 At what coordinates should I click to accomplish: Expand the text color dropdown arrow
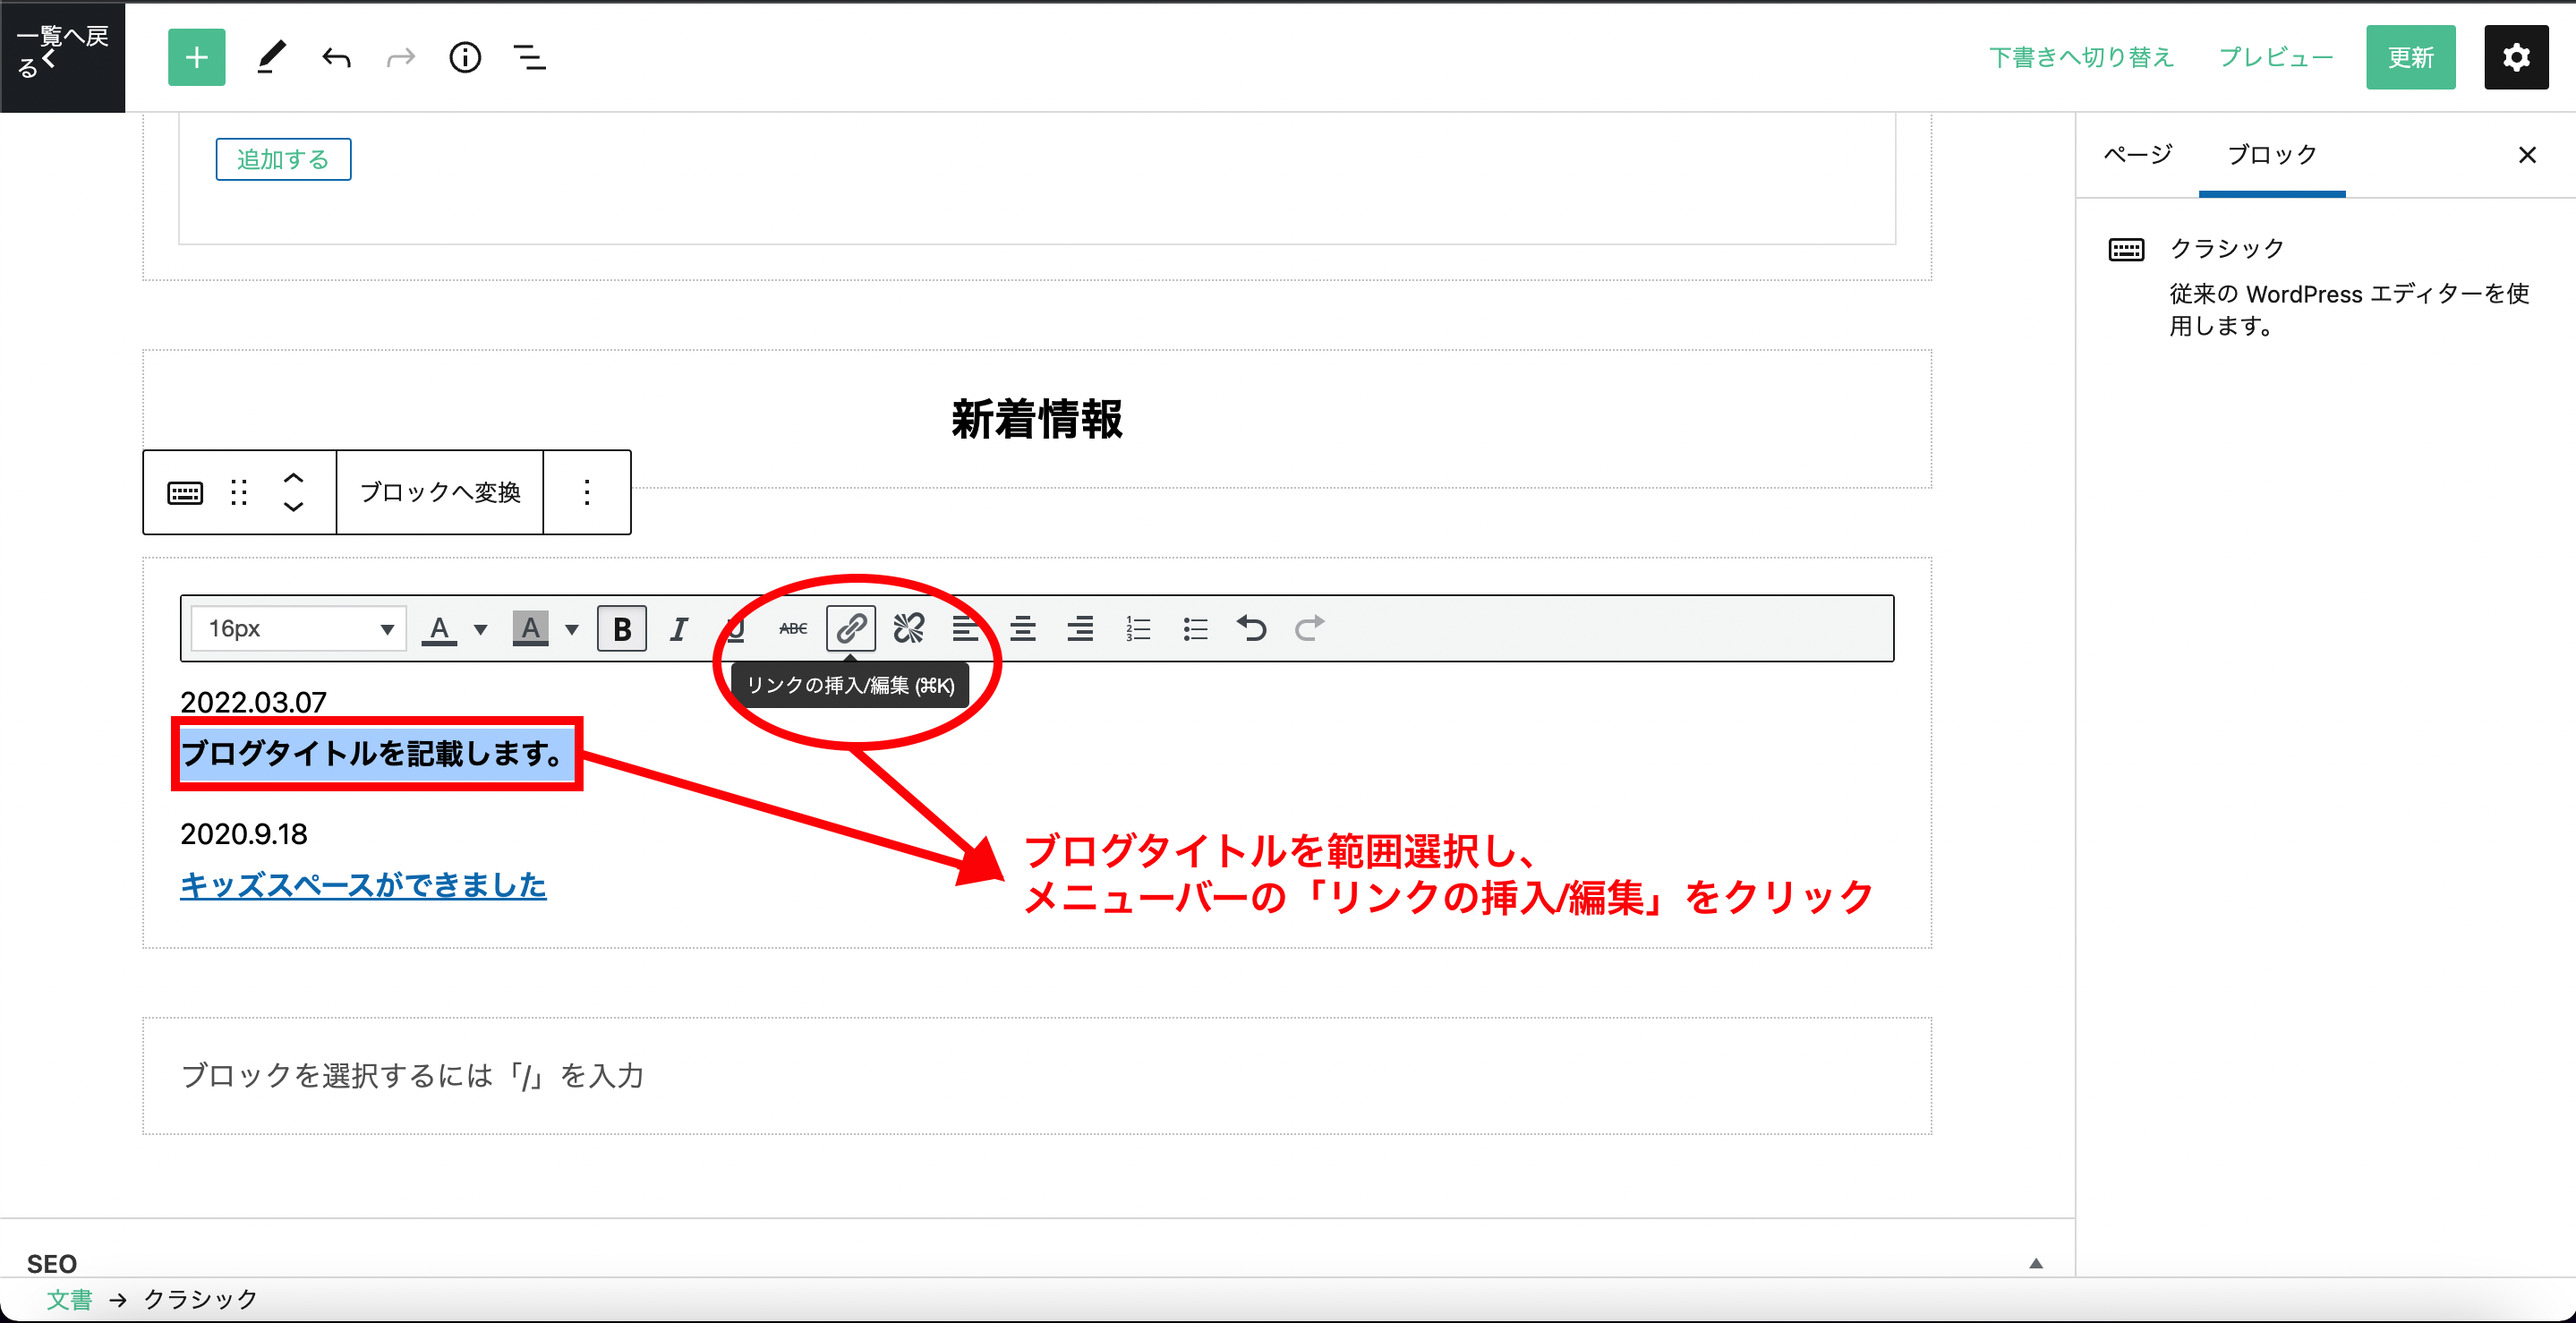[481, 629]
